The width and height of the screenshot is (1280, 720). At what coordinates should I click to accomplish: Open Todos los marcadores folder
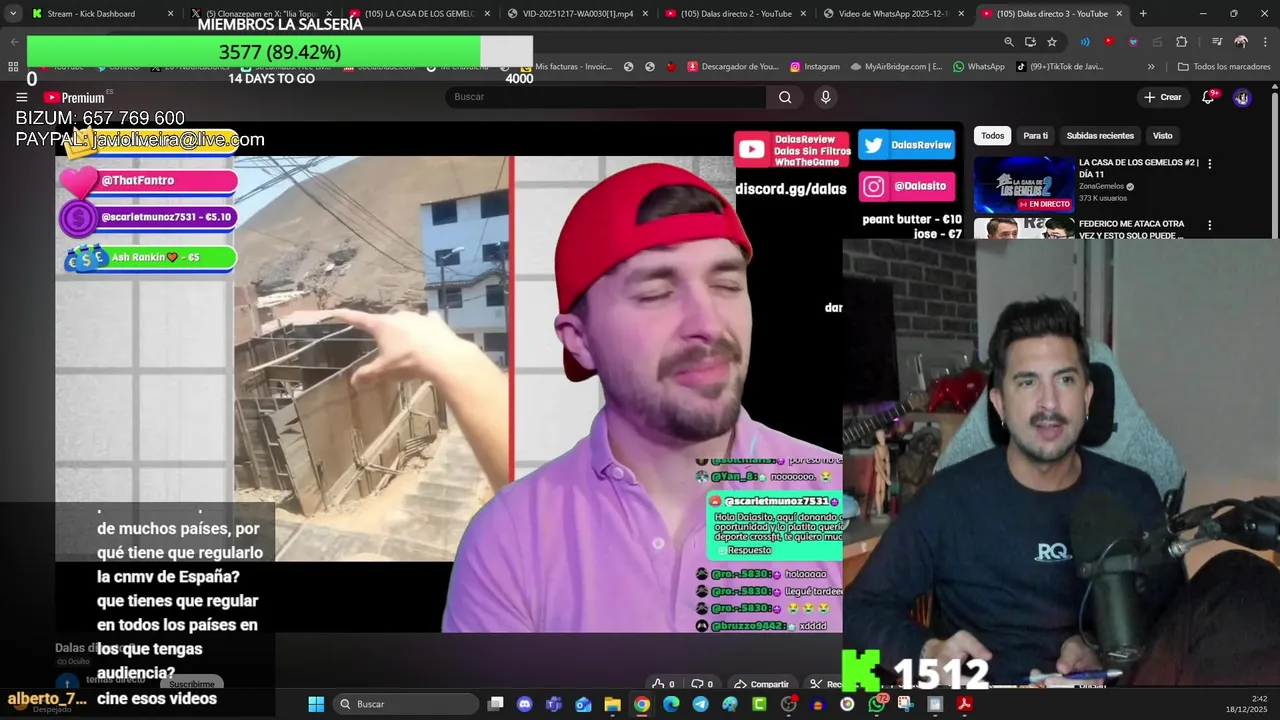1224,67
